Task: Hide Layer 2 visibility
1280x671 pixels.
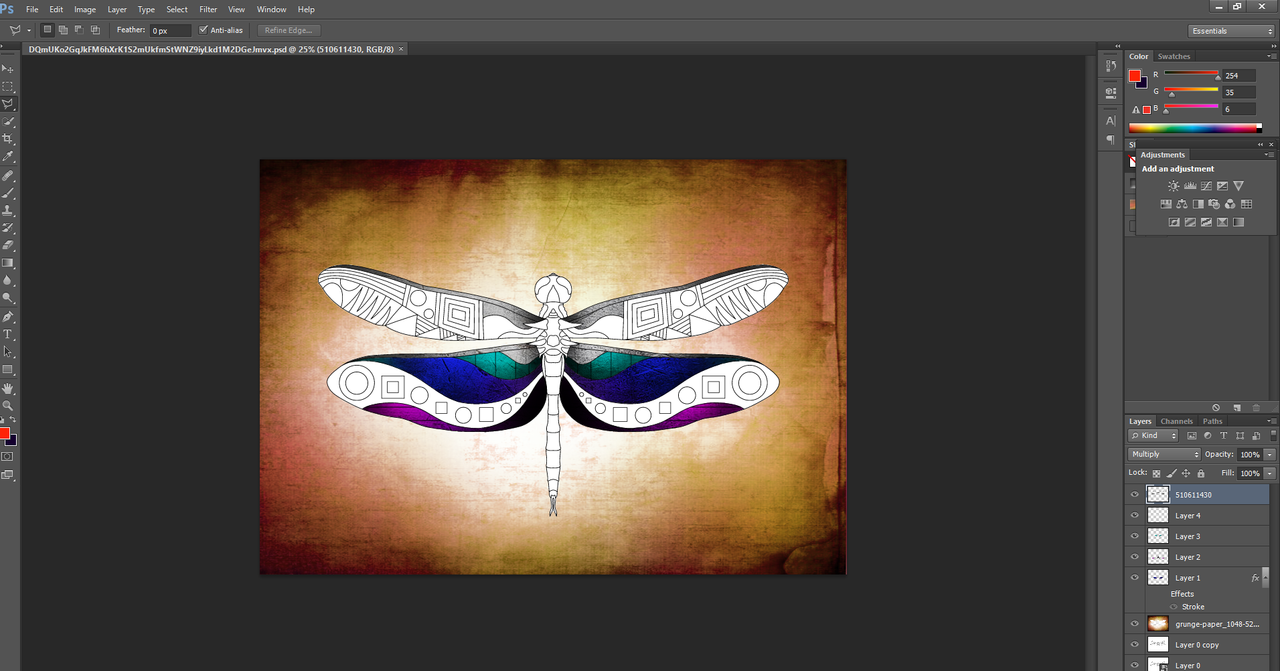Action: [x=1134, y=557]
